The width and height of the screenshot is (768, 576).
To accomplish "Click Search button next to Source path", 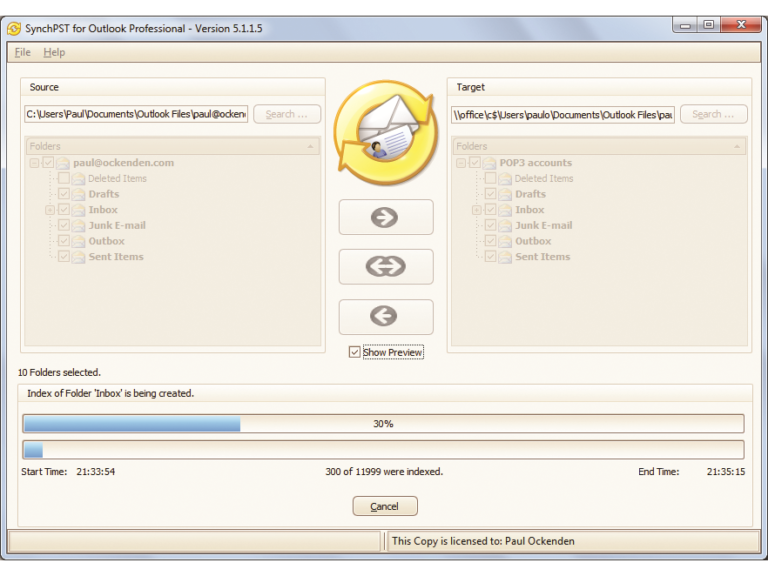I will (287, 114).
